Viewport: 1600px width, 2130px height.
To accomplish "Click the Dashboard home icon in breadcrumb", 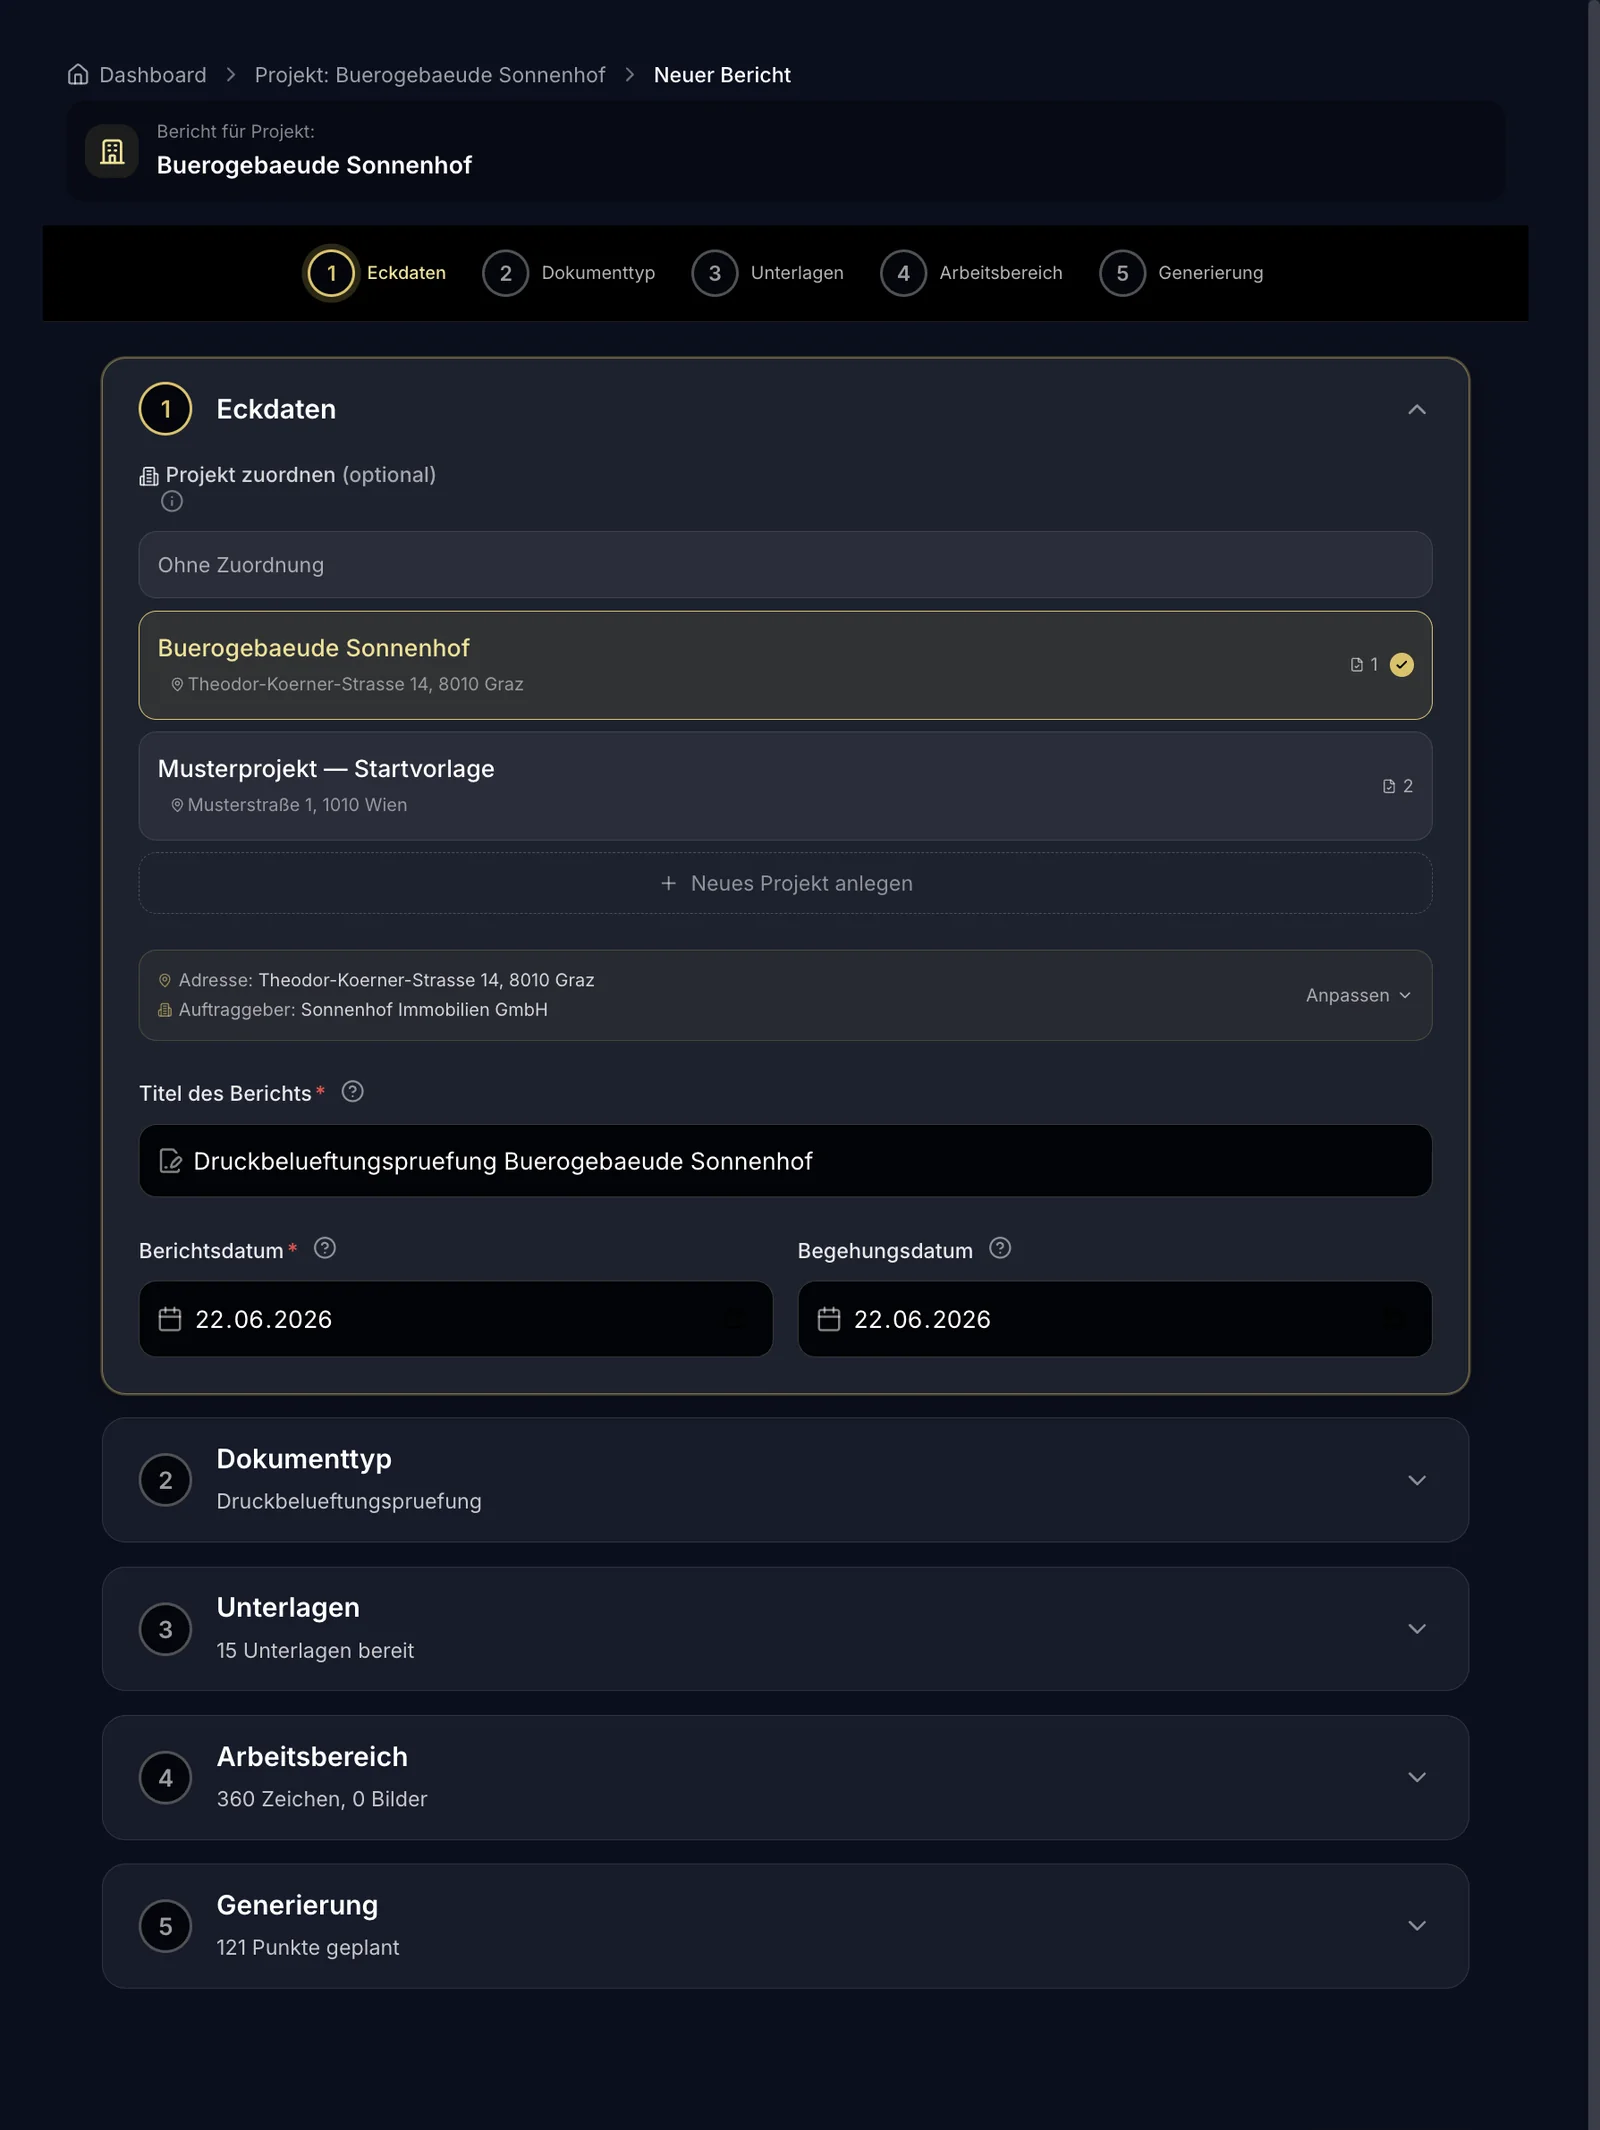I will pyautogui.click(x=78, y=75).
